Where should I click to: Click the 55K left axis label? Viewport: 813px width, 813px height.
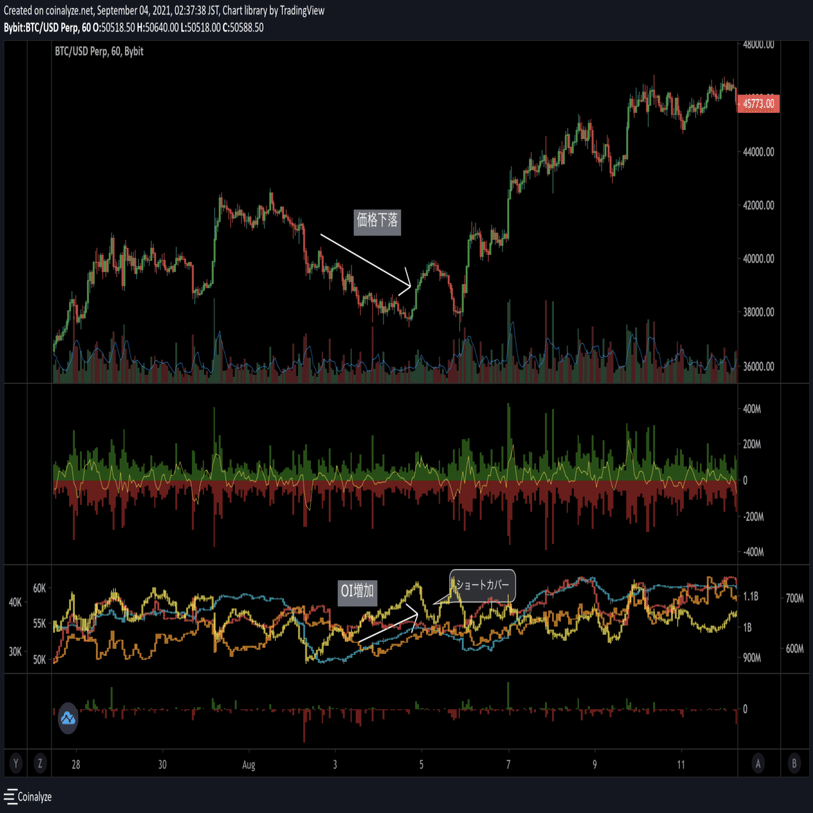coord(39,623)
